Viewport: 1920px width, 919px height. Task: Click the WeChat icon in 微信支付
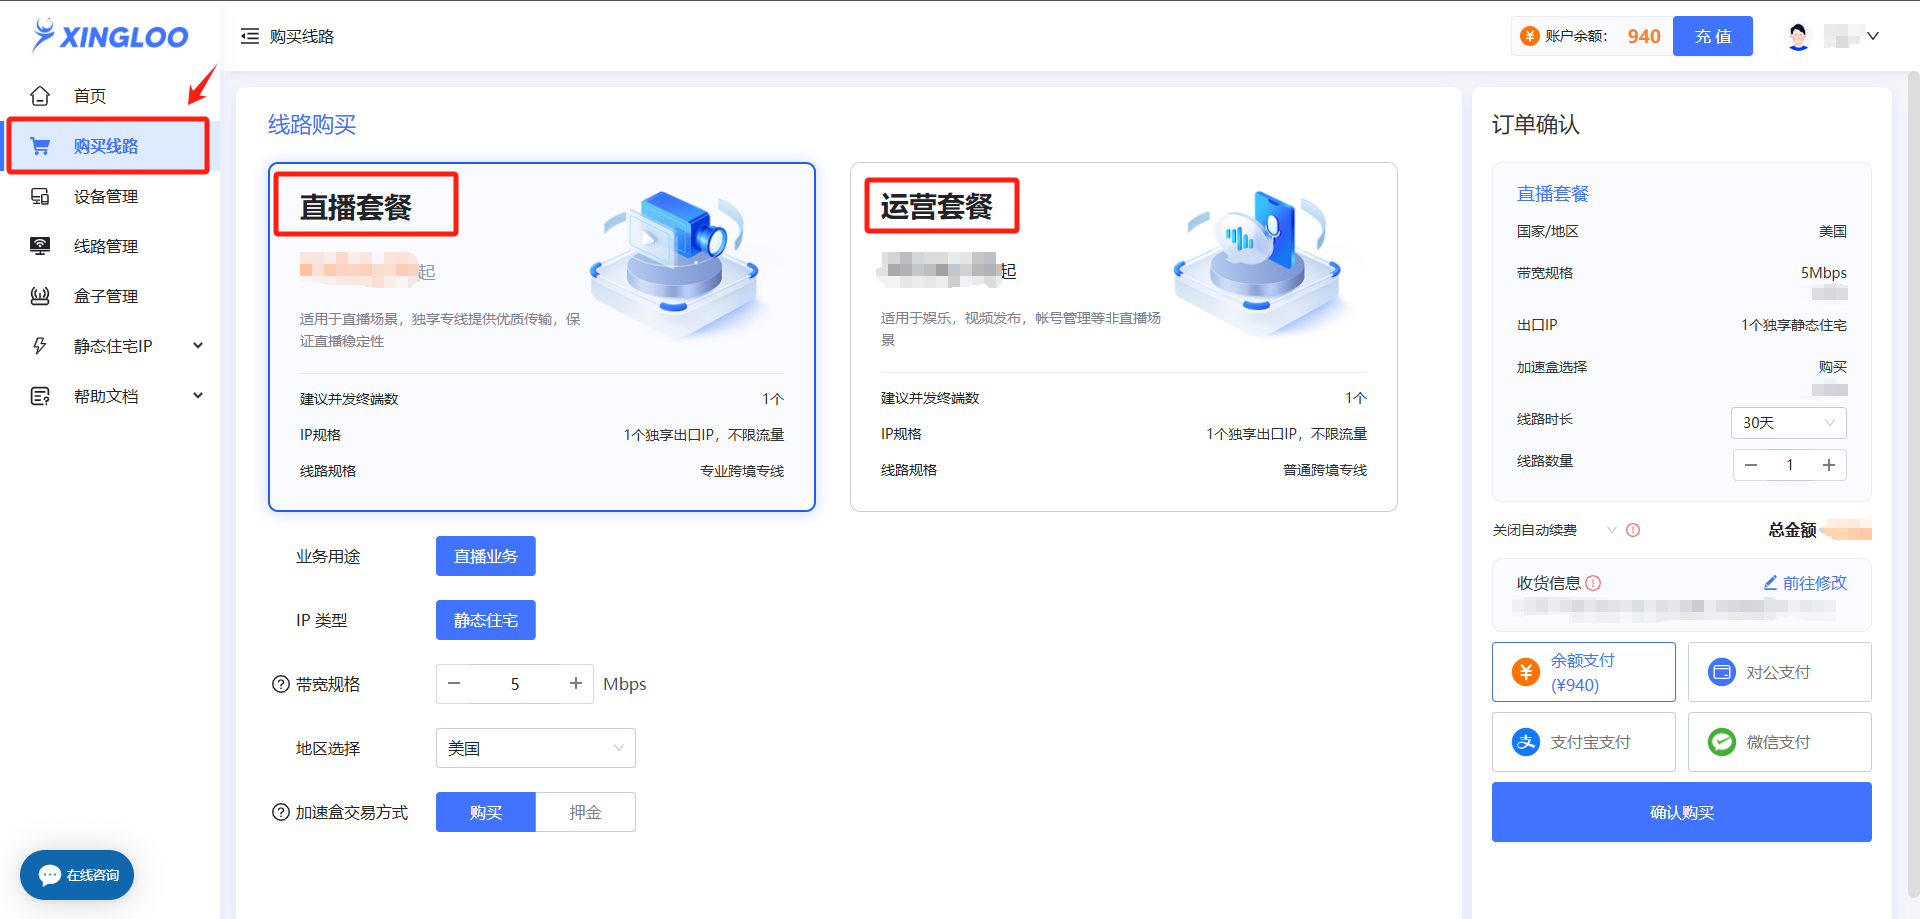(x=1722, y=742)
